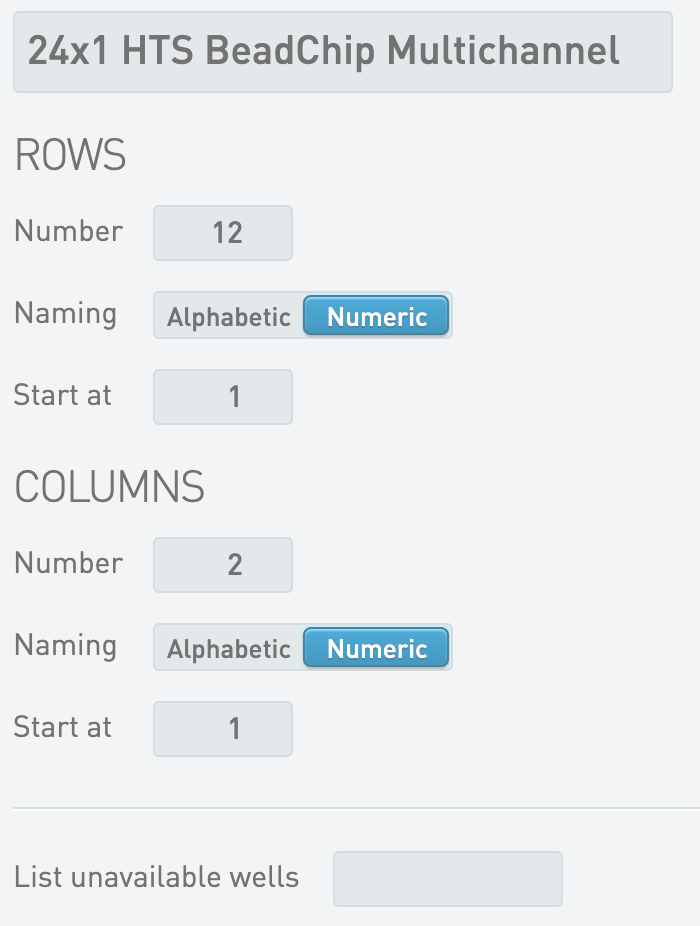This screenshot has height=926, width=700.
Task: Click the Start at label under ROWS
Action: tap(63, 395)
